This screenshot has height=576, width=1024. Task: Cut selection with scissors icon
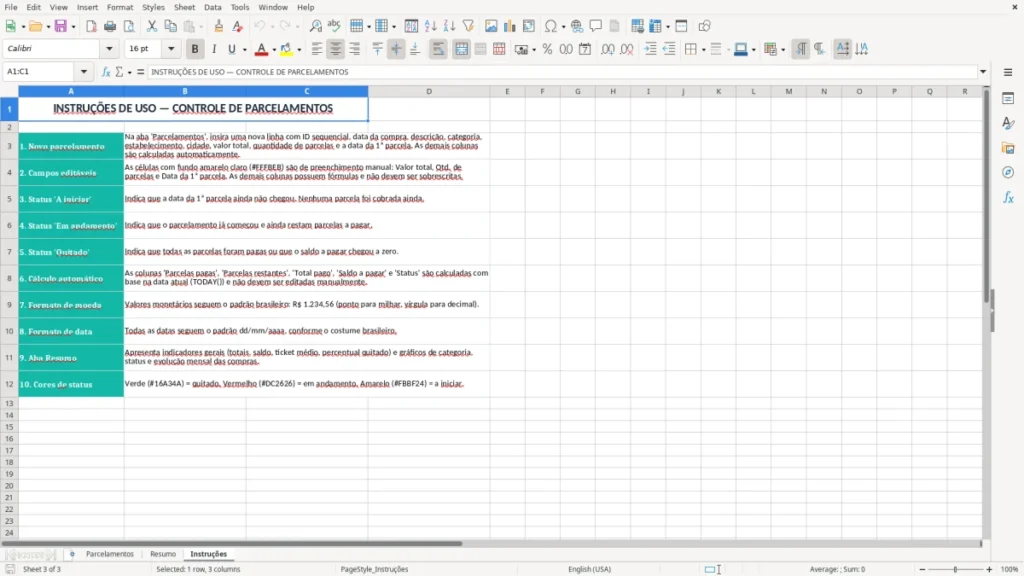tap(152, 26)
